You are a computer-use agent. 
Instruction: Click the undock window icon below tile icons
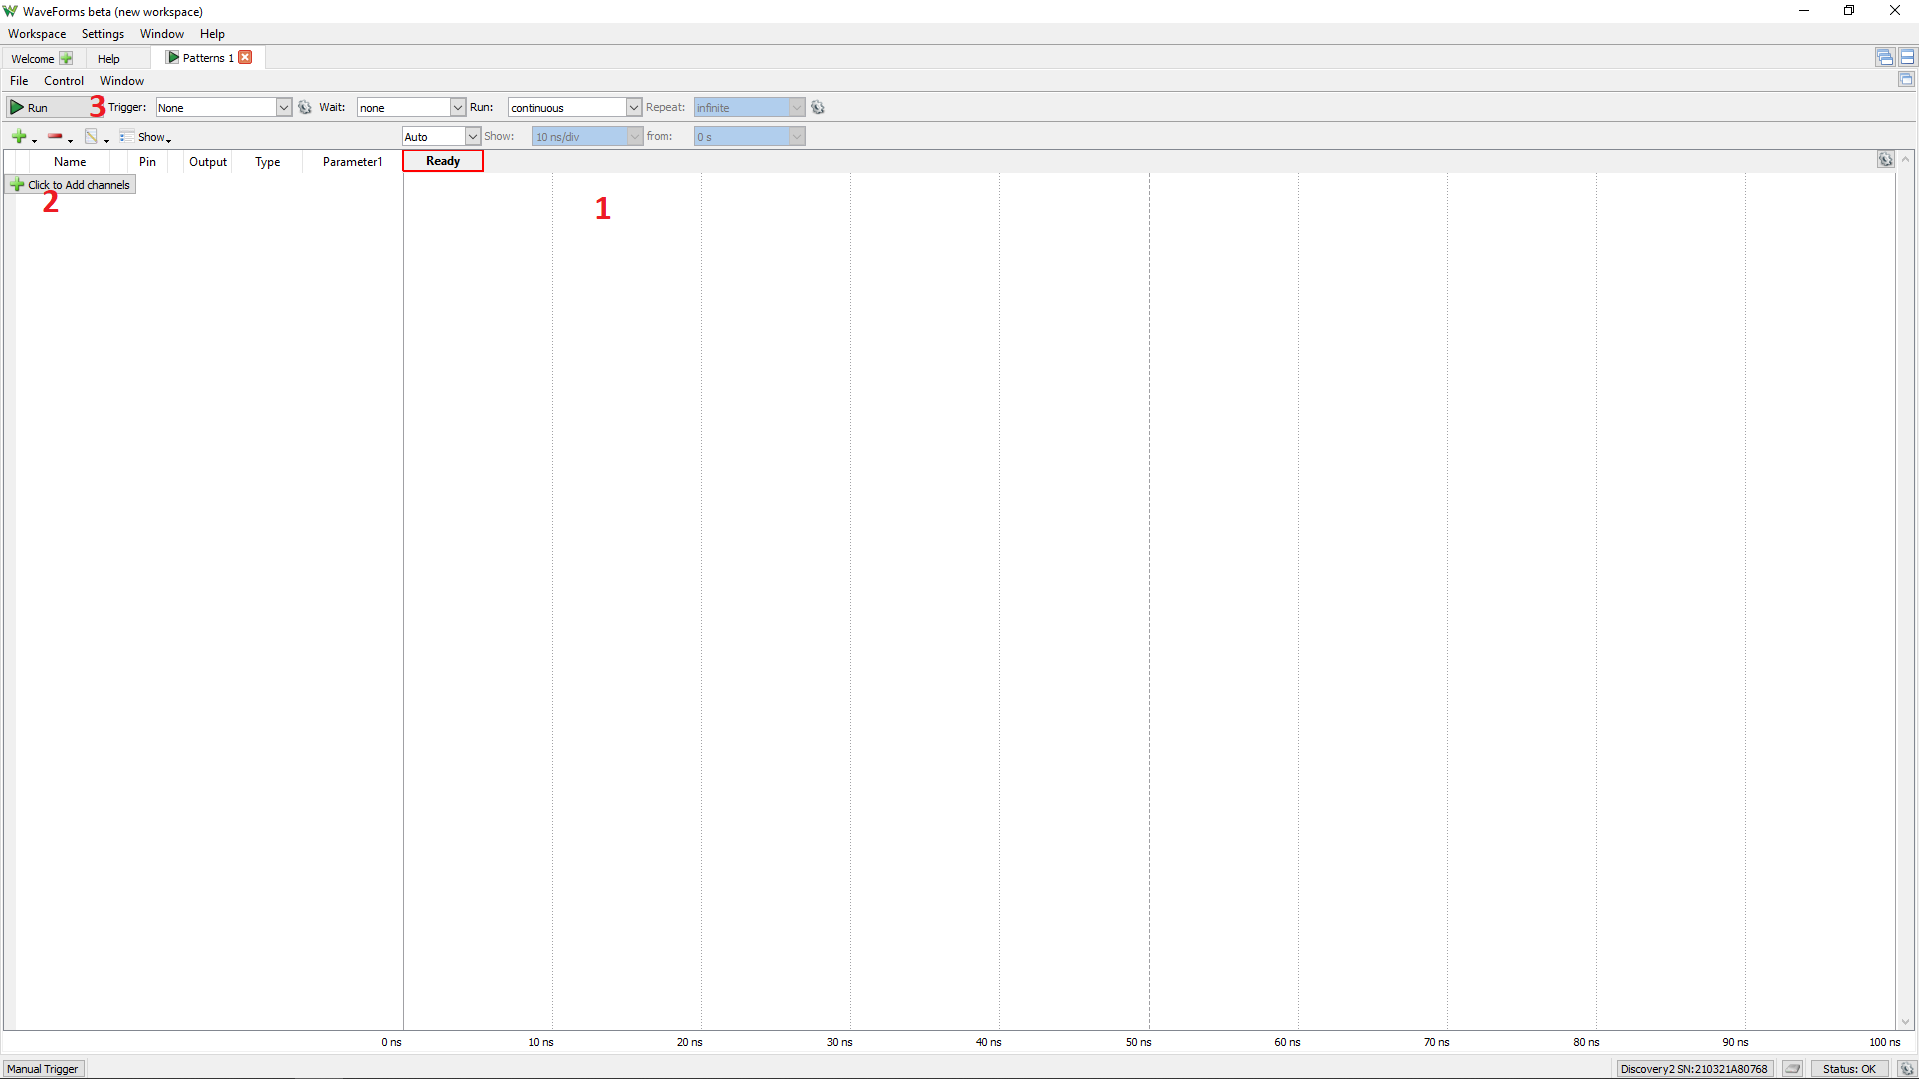pyautogui.click(x=1906, y=80)
